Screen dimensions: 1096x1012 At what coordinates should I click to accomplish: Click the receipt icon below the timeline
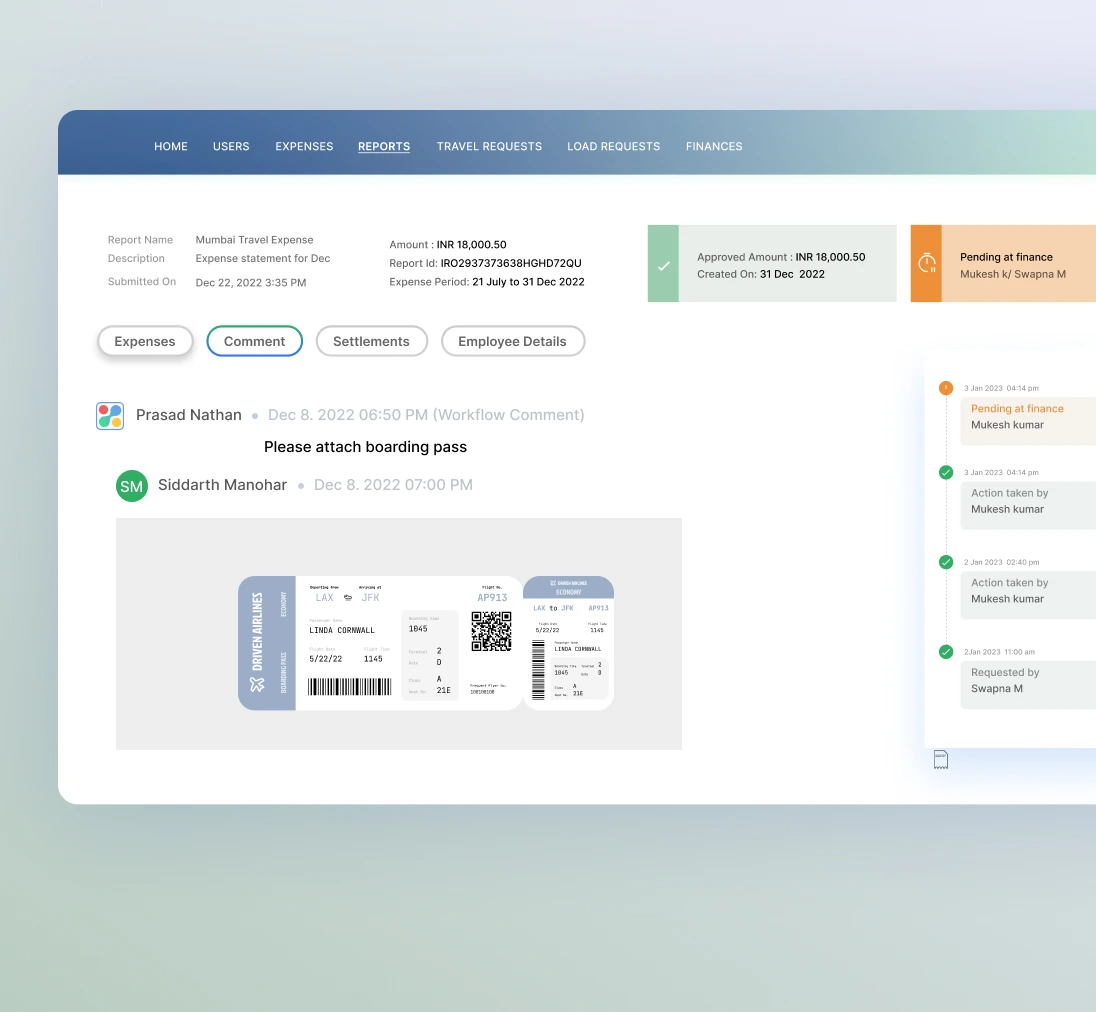pos(940,759)
